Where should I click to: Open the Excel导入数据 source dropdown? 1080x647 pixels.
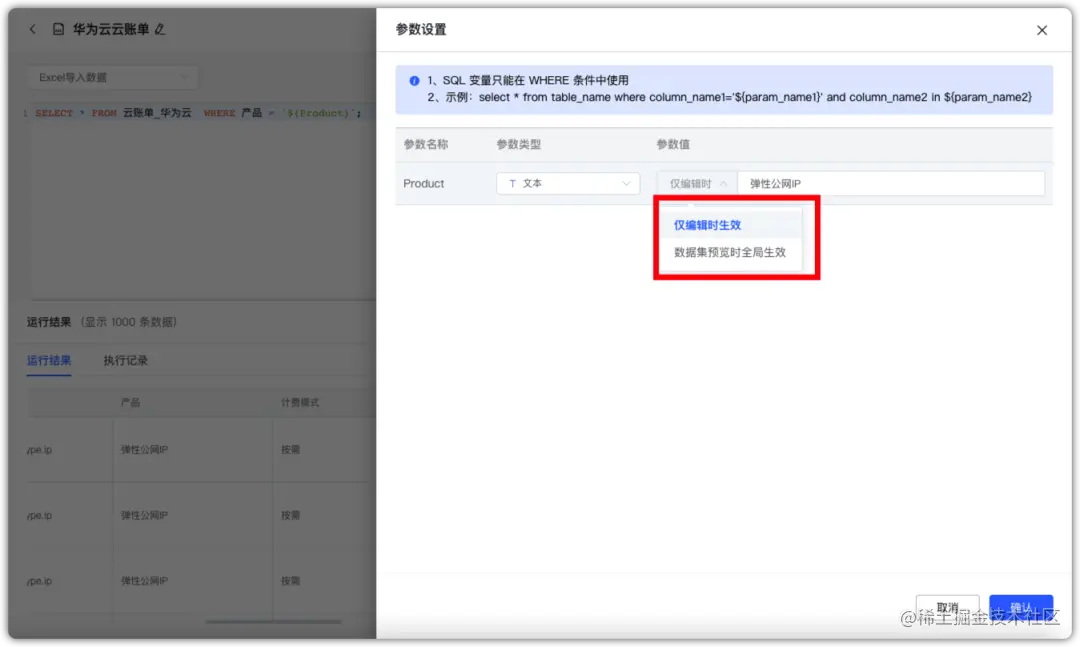tap(112, 77)
